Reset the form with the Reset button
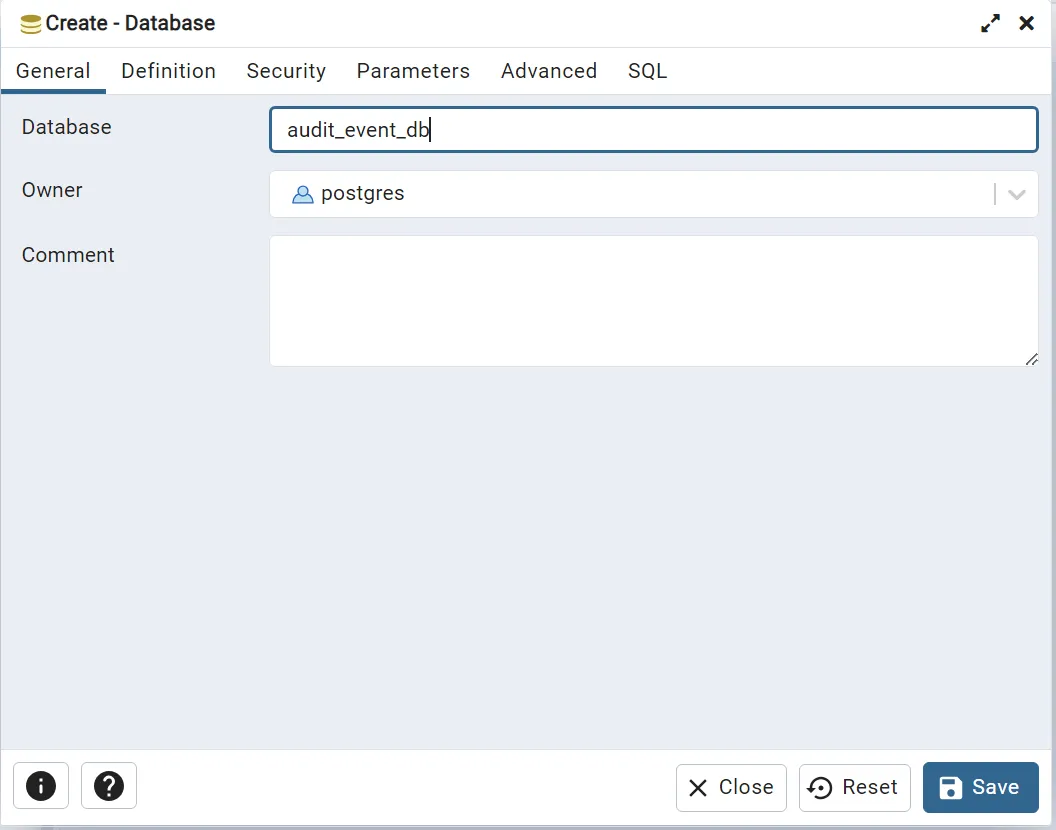 (854, 787)
